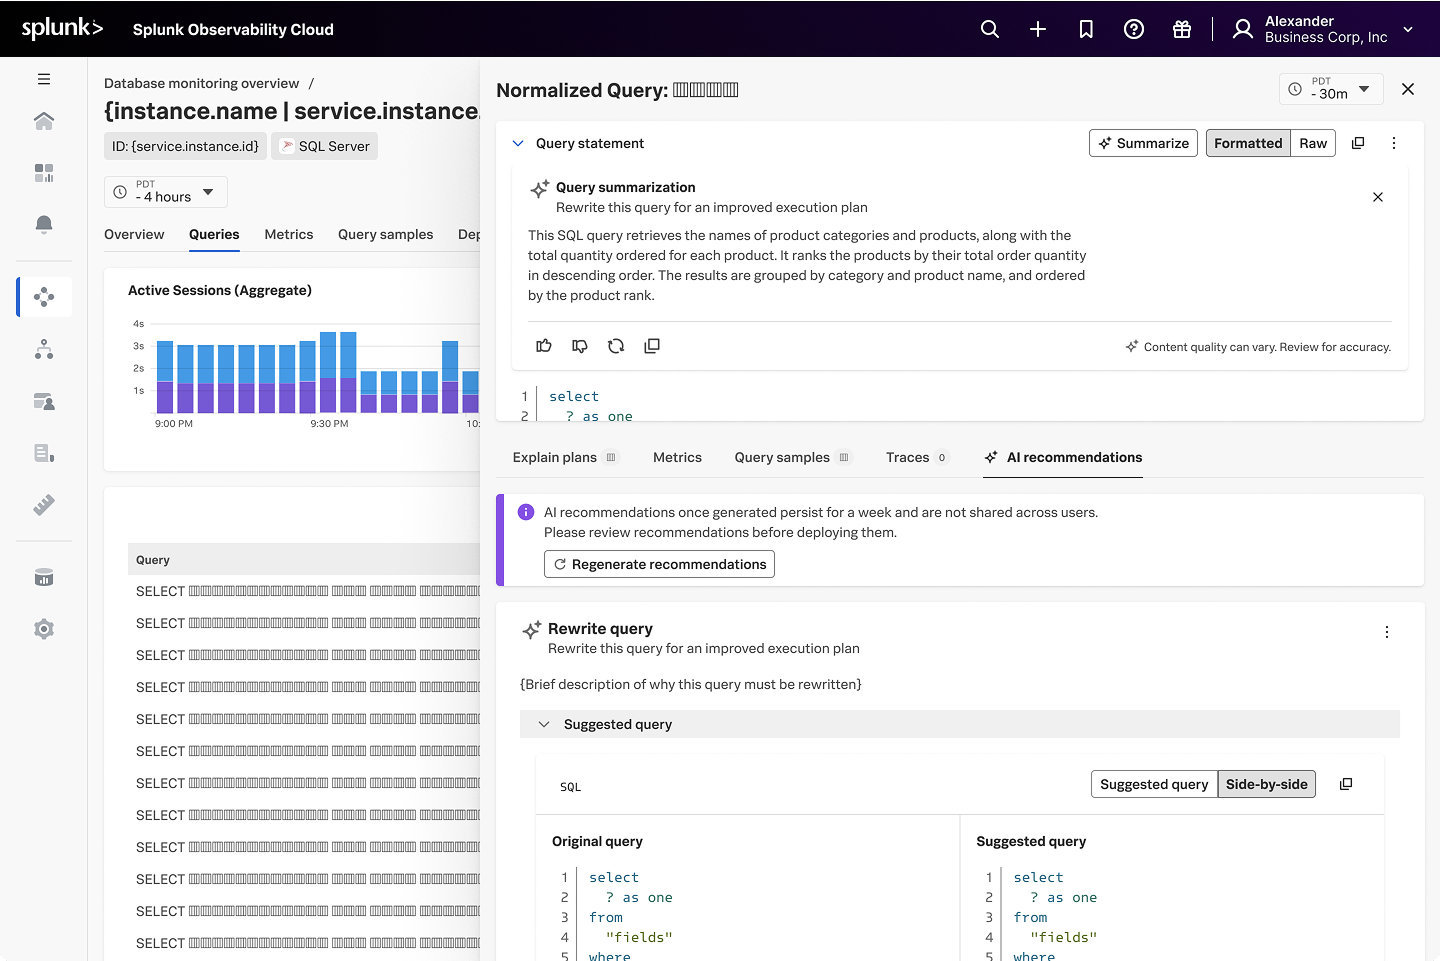Open the 4 hours time range dropdown

tap(165, 191)
